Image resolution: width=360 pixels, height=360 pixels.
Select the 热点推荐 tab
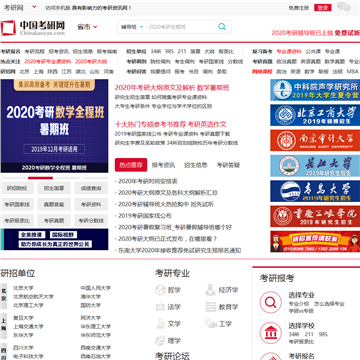coord(131,165)
